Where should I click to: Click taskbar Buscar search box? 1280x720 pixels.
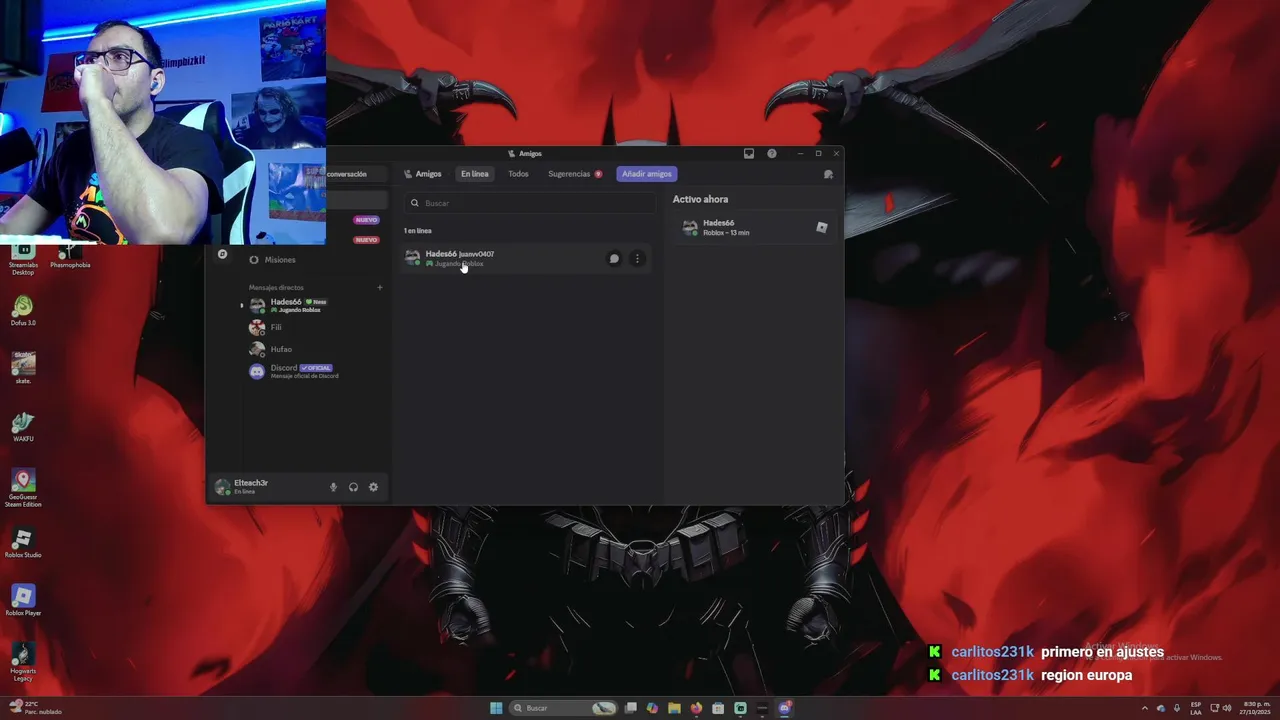[x=563, y=708]
